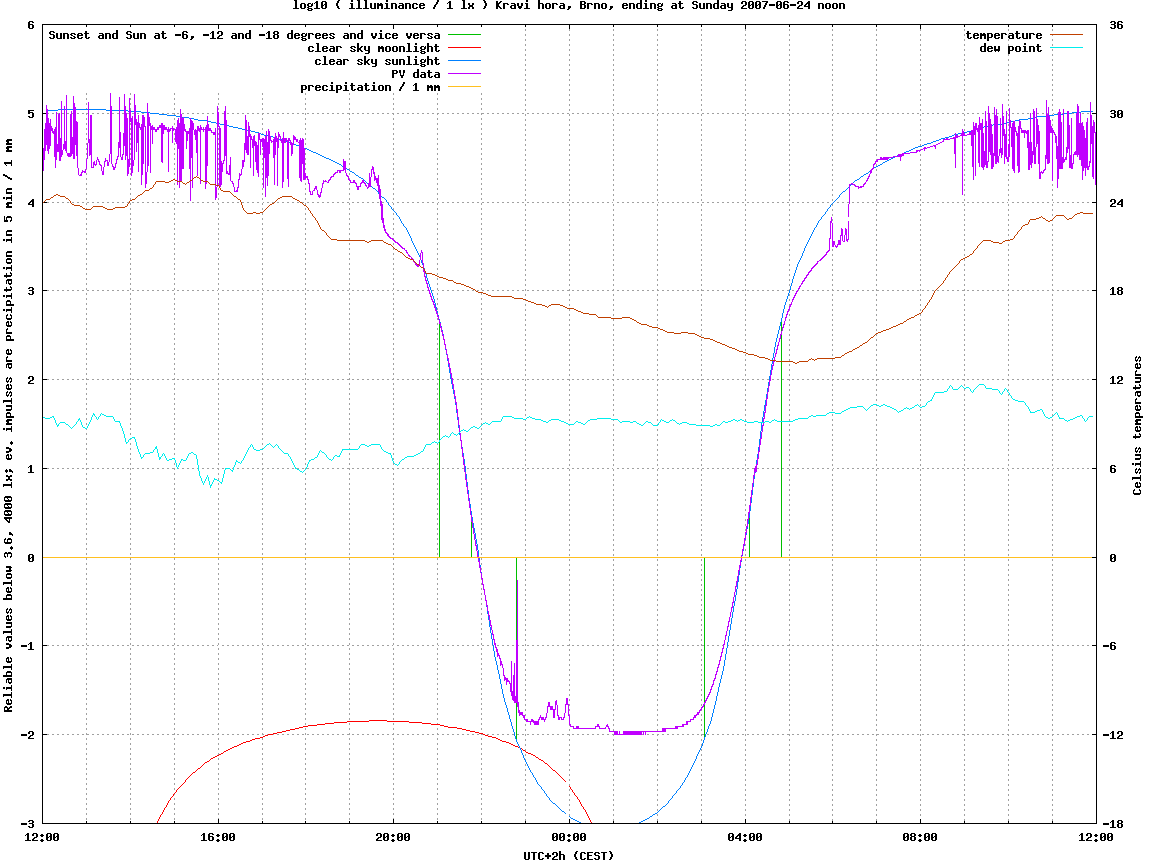Viewport: 1151px width, 863px height.
Task: Click the chart title mentioning Kravi hora, Brno
Action: pyautogui.click(x=569, y=6)
